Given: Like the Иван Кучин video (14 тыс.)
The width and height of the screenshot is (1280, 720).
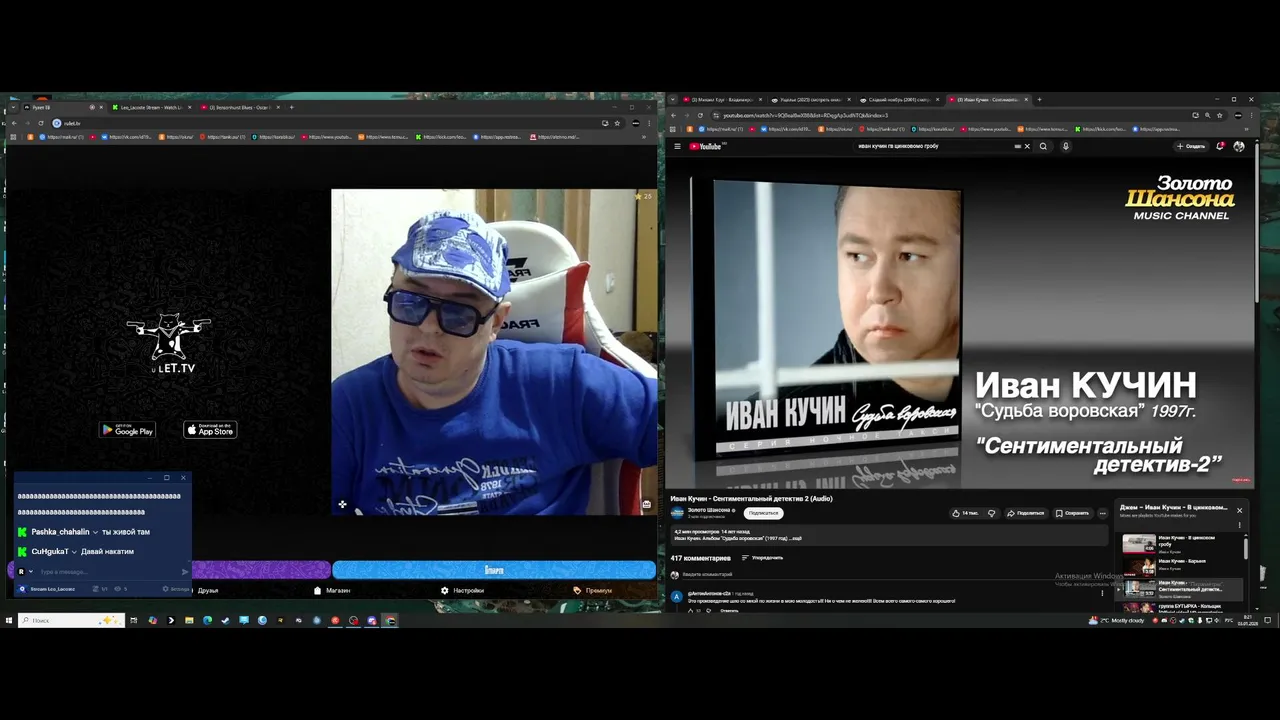Looking at the screenshot, I should (965, 513).
